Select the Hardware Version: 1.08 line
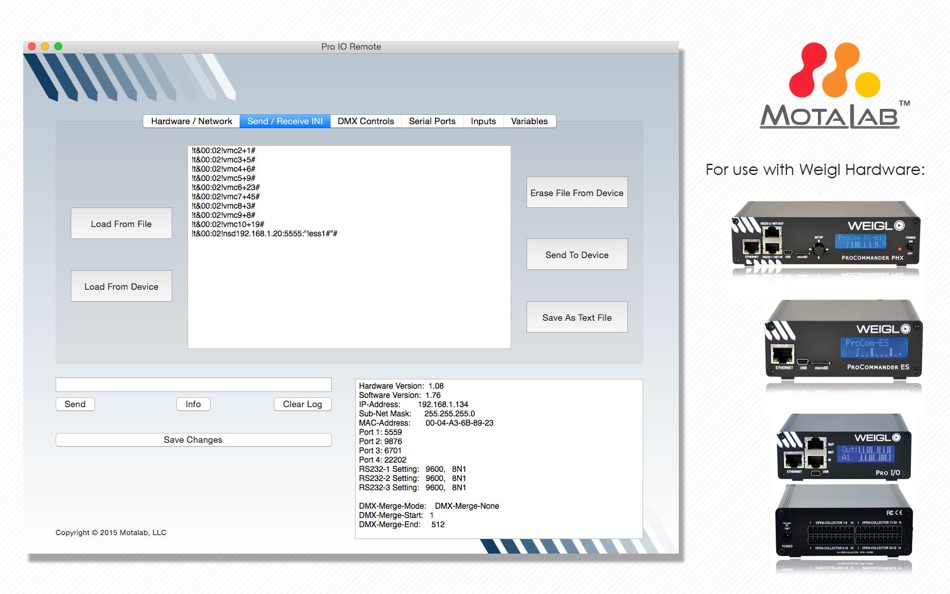The image size is (950, 594). [x=401, y=386]
